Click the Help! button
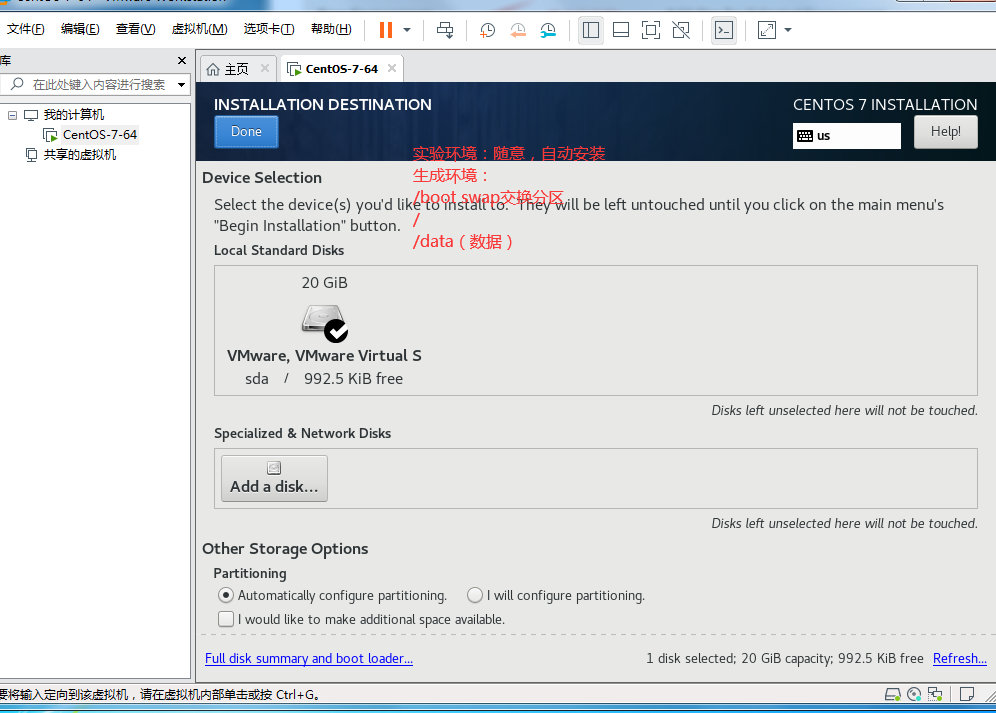Viewport: 996px width, 713px height. click(946, 132)
